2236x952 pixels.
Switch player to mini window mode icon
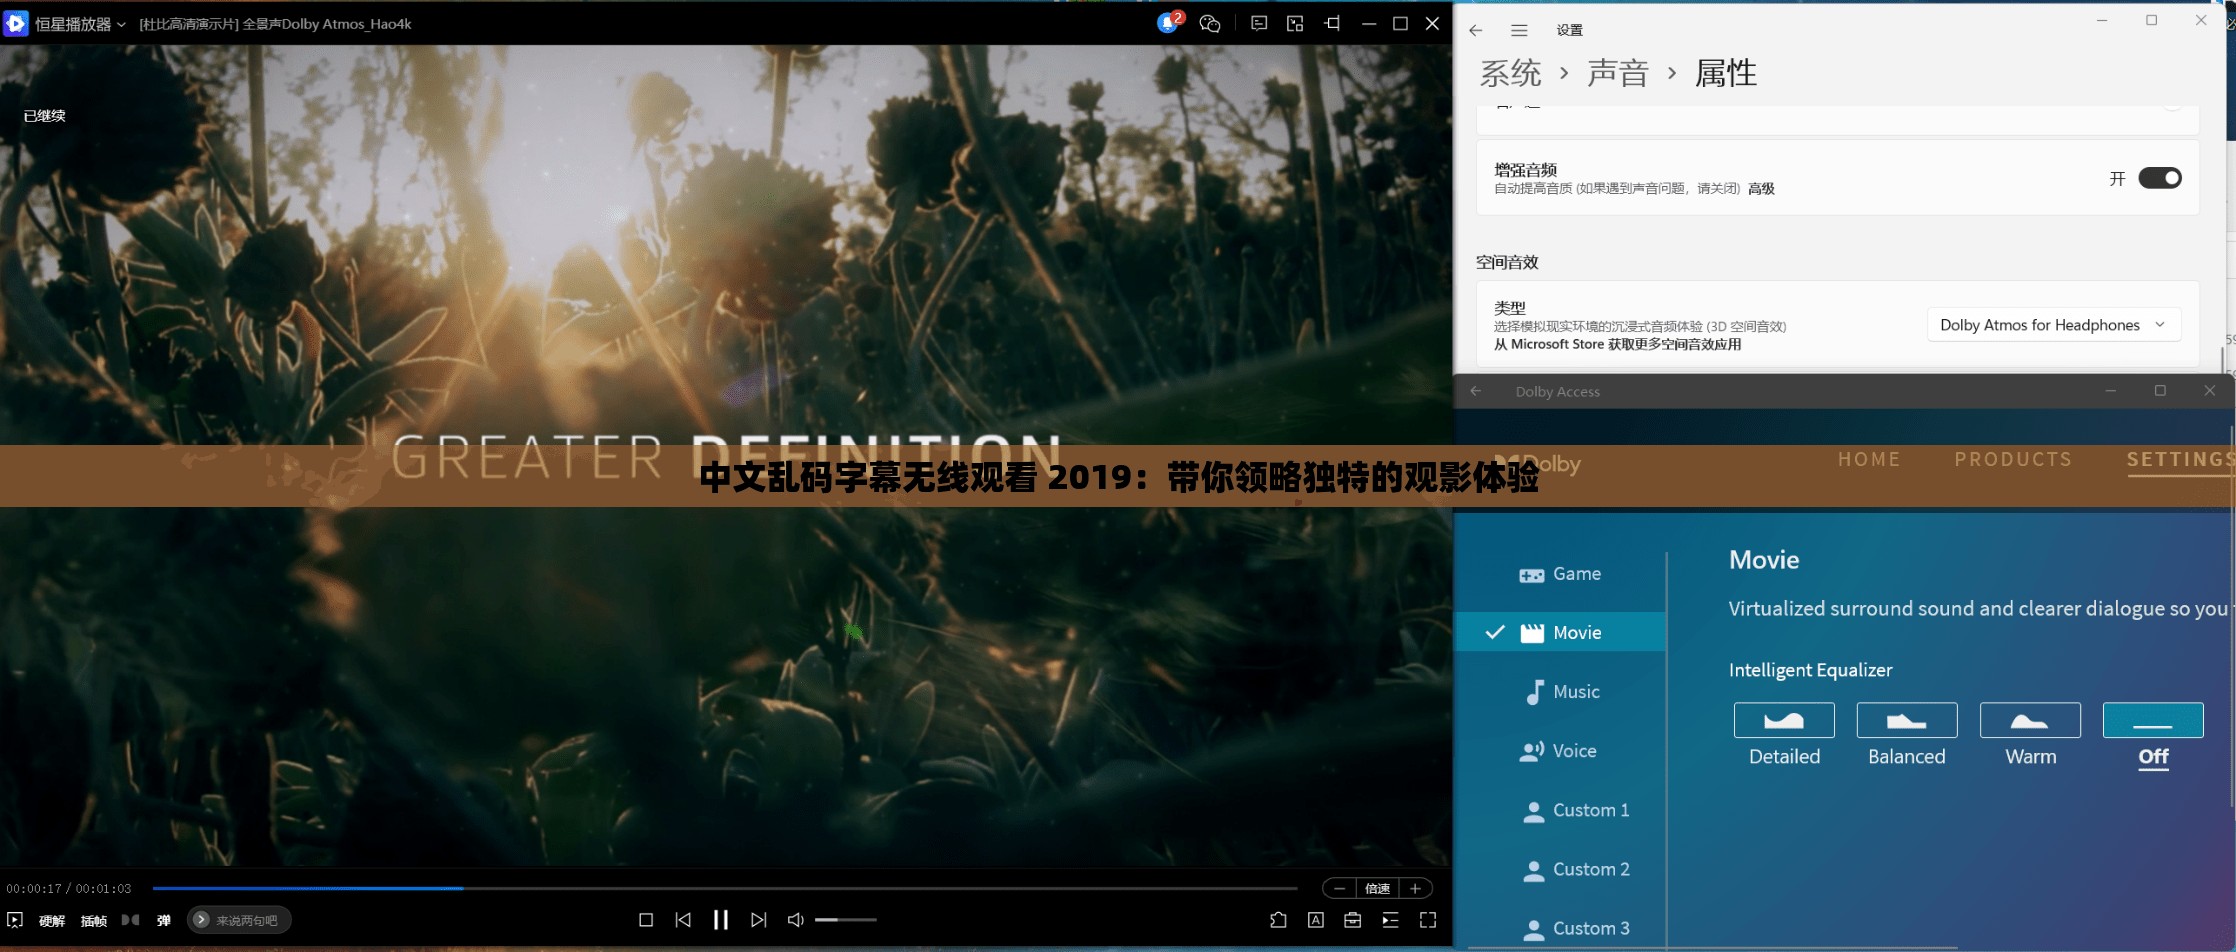[1295, 23]
